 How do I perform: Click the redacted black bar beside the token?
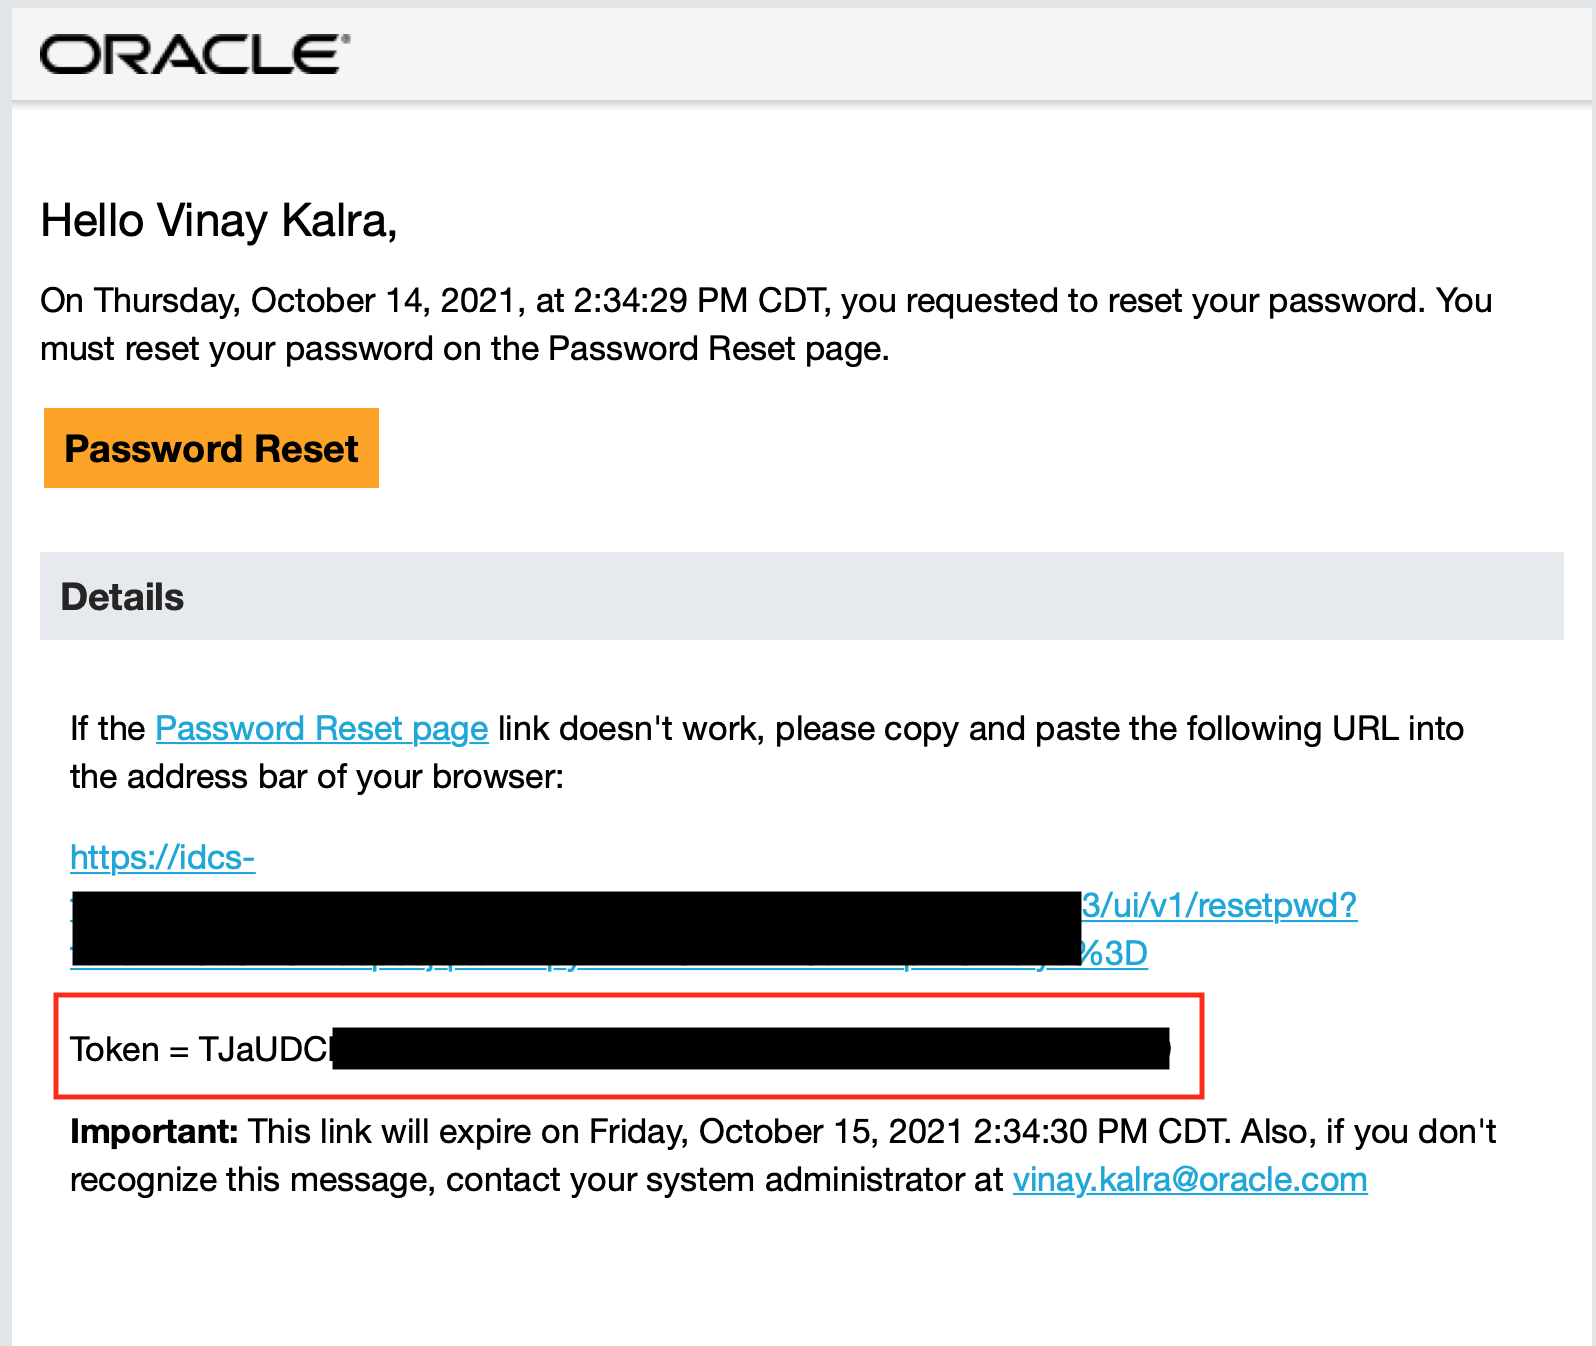pyautogui.click(x=750, y=1049)
